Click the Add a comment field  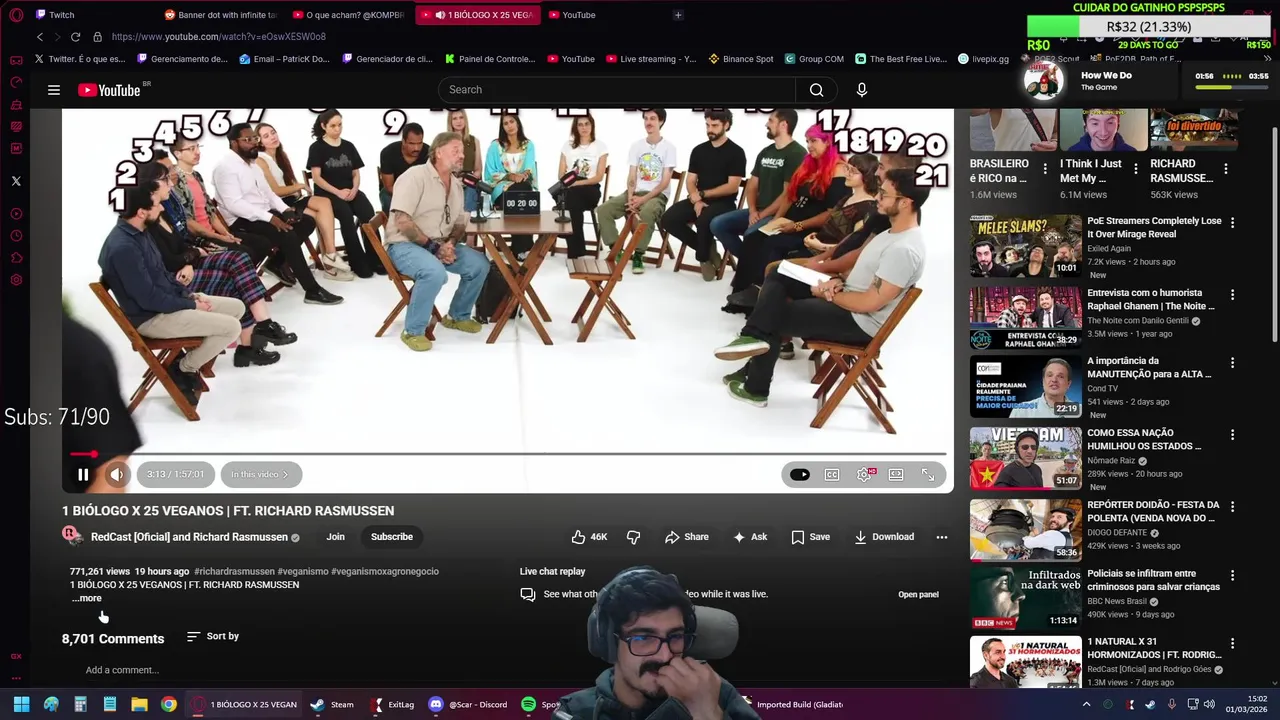tap(122, 670)
